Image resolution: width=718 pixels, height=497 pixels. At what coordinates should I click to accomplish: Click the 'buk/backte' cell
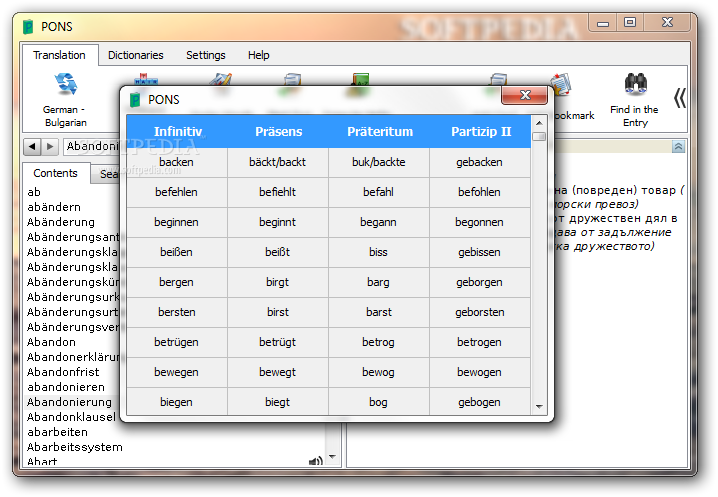coord(379,162)
